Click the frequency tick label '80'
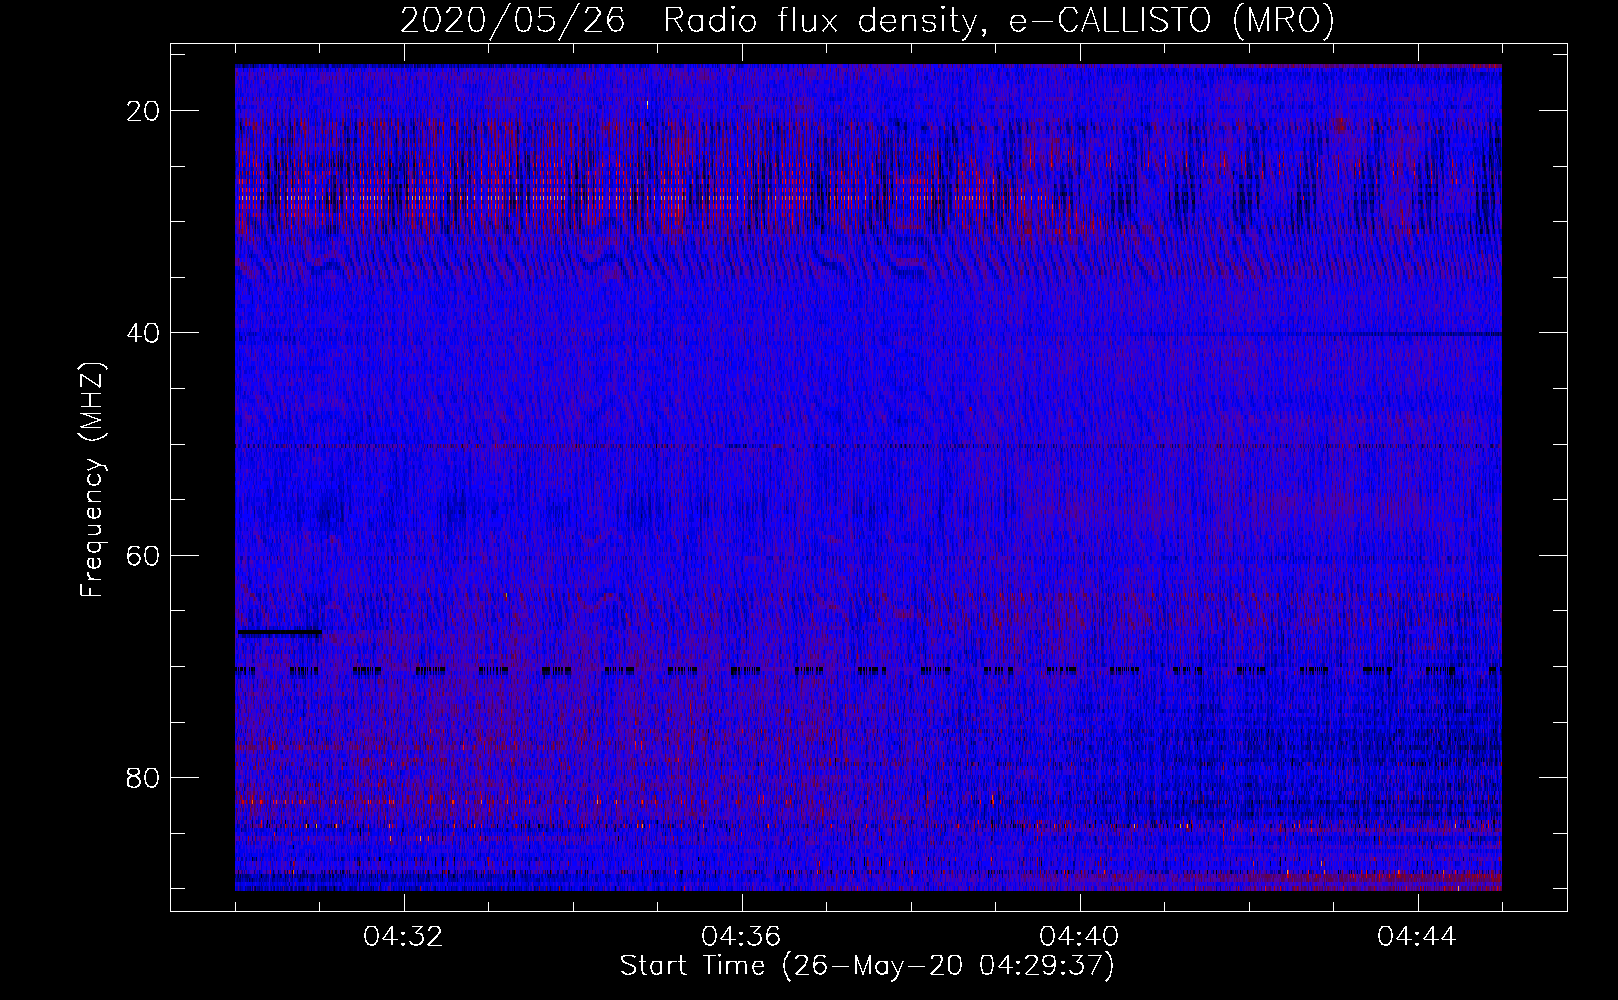Image resolution: width=1618 pixels, height=1000 pixels. click(x=144, y=777)
